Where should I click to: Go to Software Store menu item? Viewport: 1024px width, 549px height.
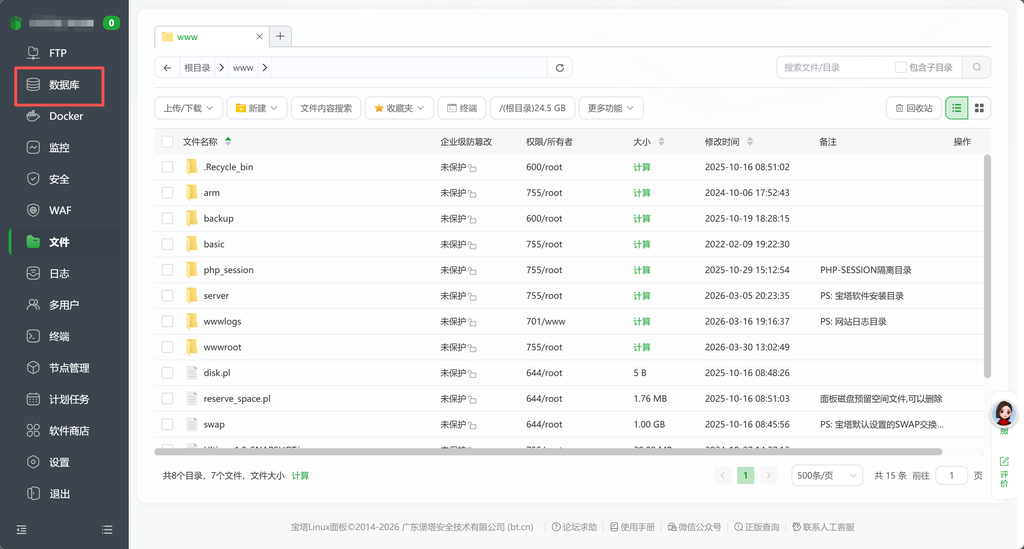pyautogui.click(x=69, y=431)
